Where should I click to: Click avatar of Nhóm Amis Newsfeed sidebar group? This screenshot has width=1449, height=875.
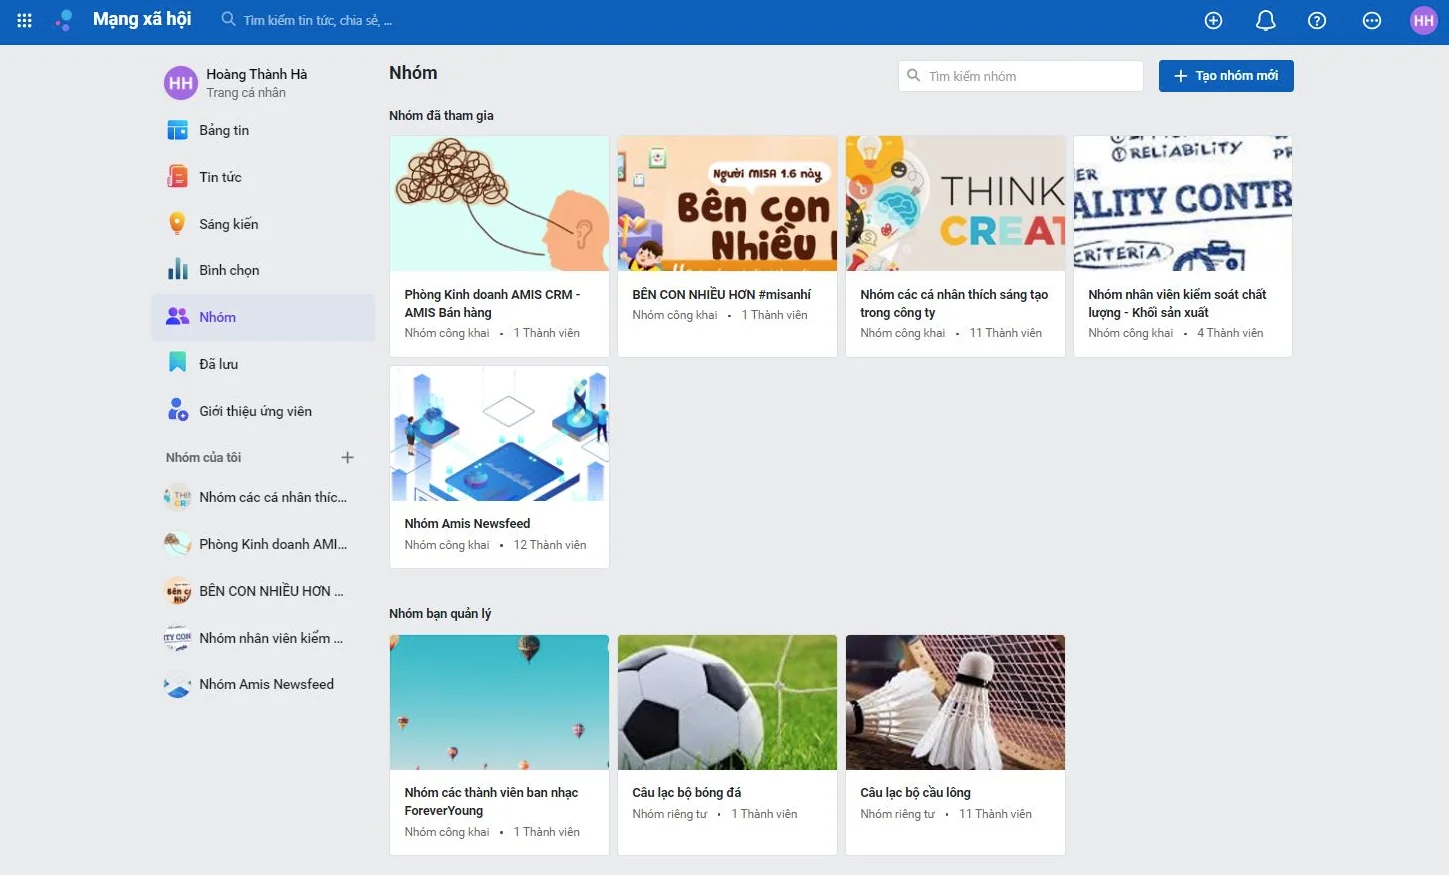point(177,685)
